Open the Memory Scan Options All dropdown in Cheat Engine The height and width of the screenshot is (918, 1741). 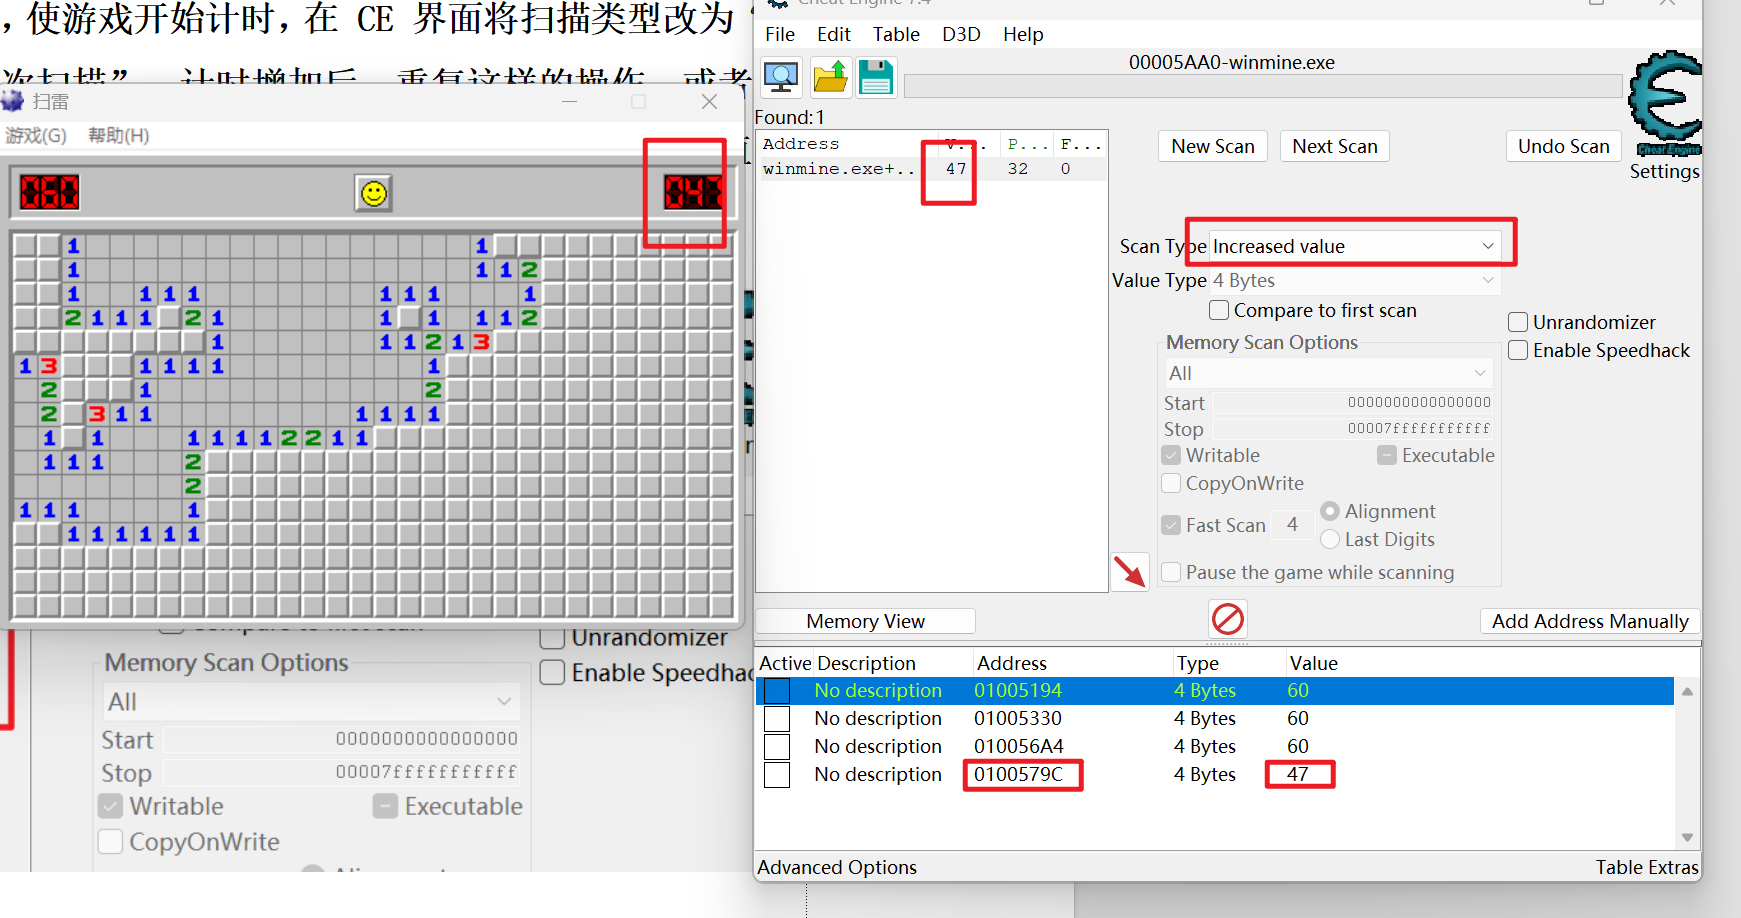[x=1328, y=373]
